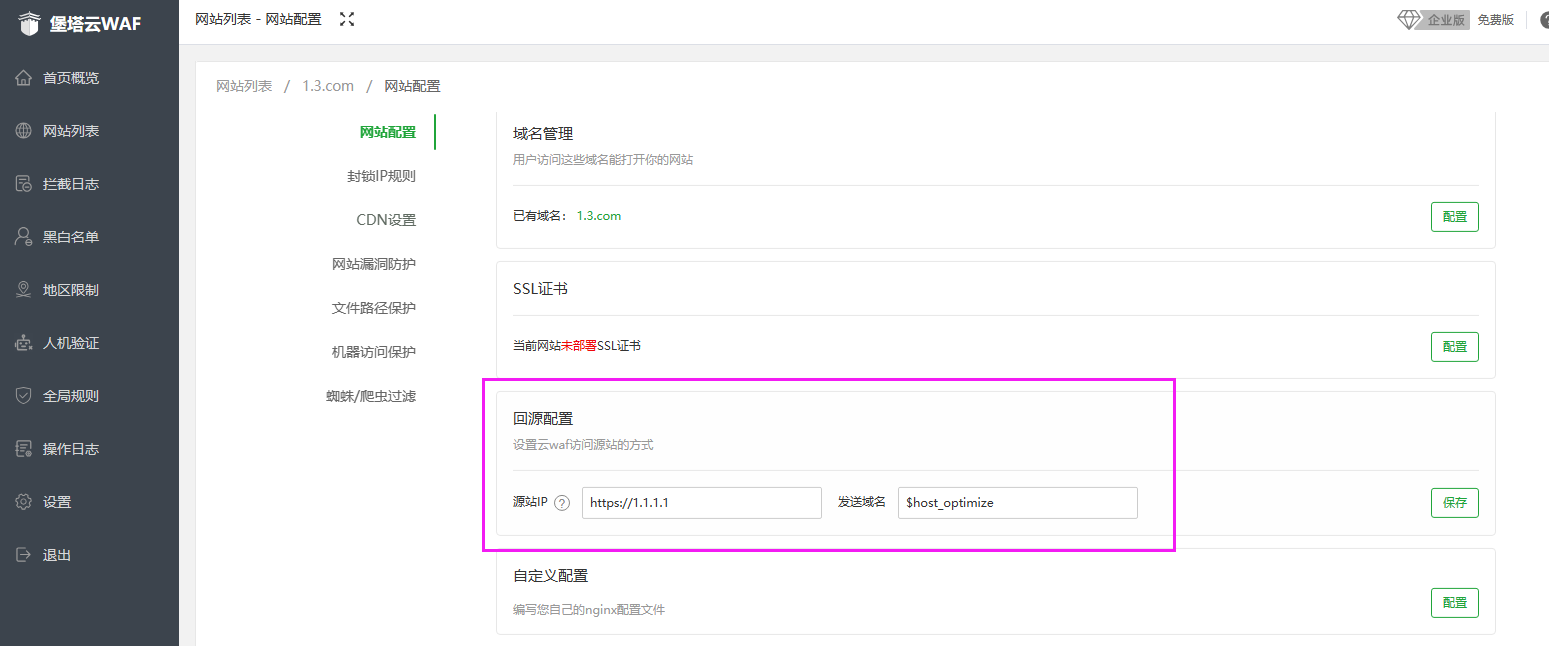This screenshot has height=646, width=1549.
Task: Click the region restriction pin icon
Action: (x=24, y=290)
